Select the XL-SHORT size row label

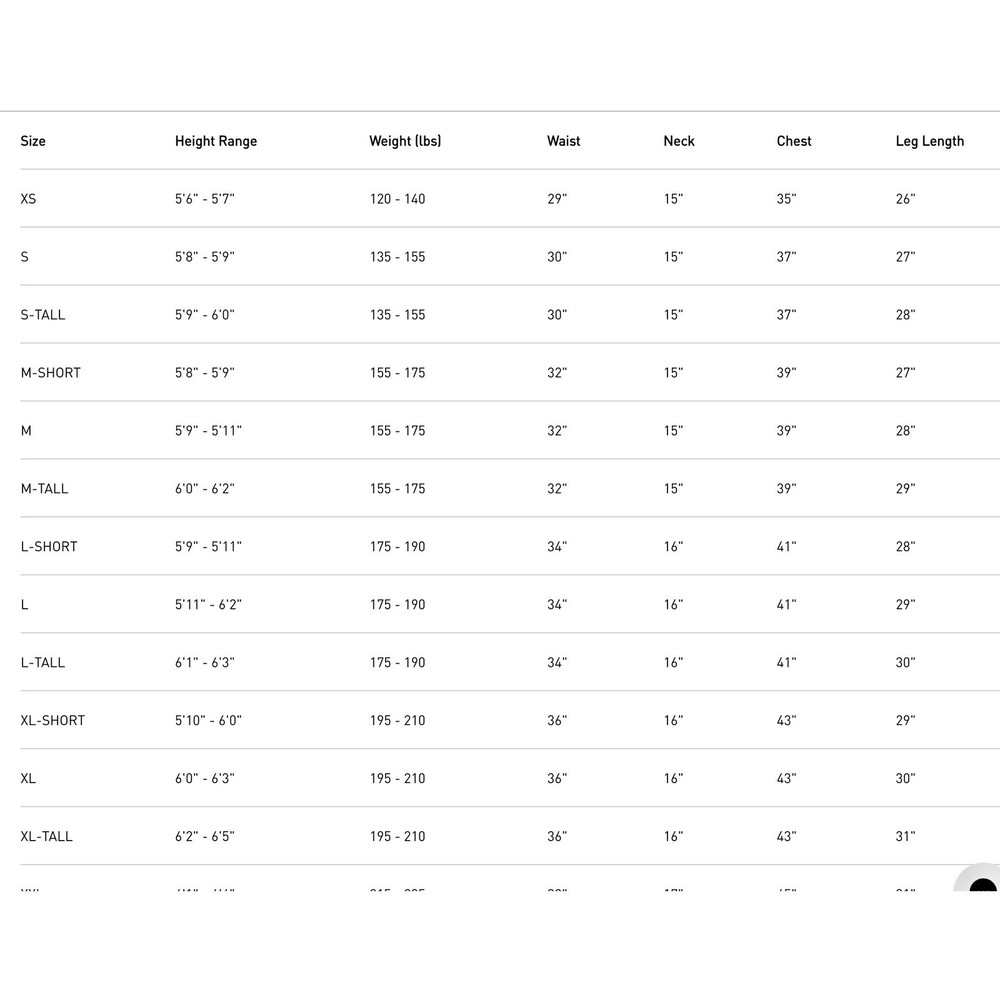click(x=52, y=721)
